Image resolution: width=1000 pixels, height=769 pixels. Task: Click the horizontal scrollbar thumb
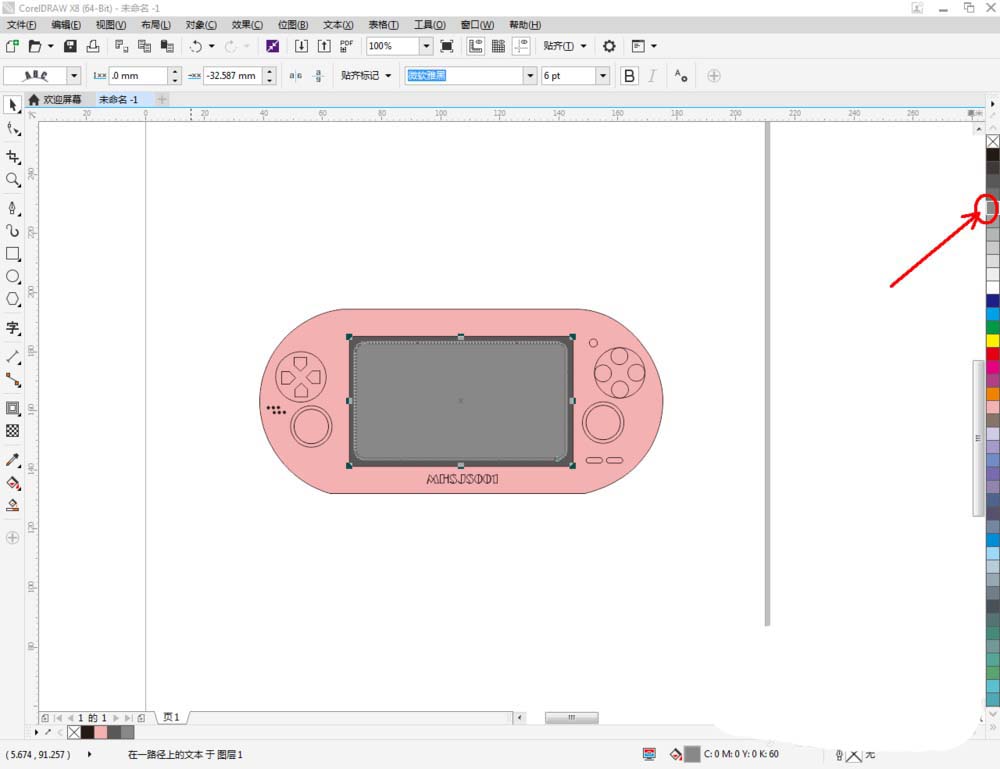(x=571, y=717)
